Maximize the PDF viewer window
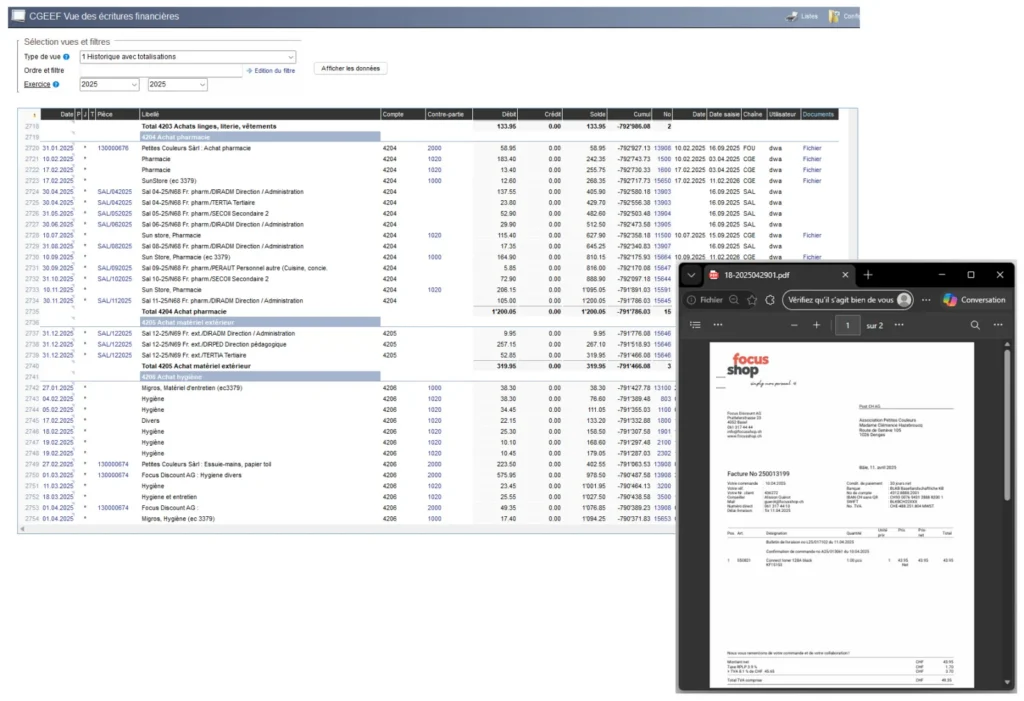The width and height of the screenshot is (1024, 701). [x=970, y=275]
